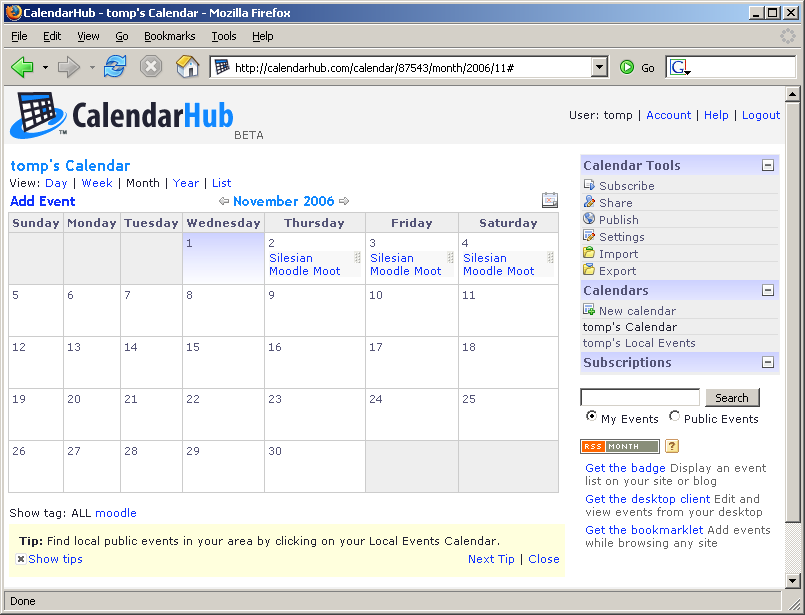
Task: Click the RSS help question mark icon
Action: [x=672, y=446]
